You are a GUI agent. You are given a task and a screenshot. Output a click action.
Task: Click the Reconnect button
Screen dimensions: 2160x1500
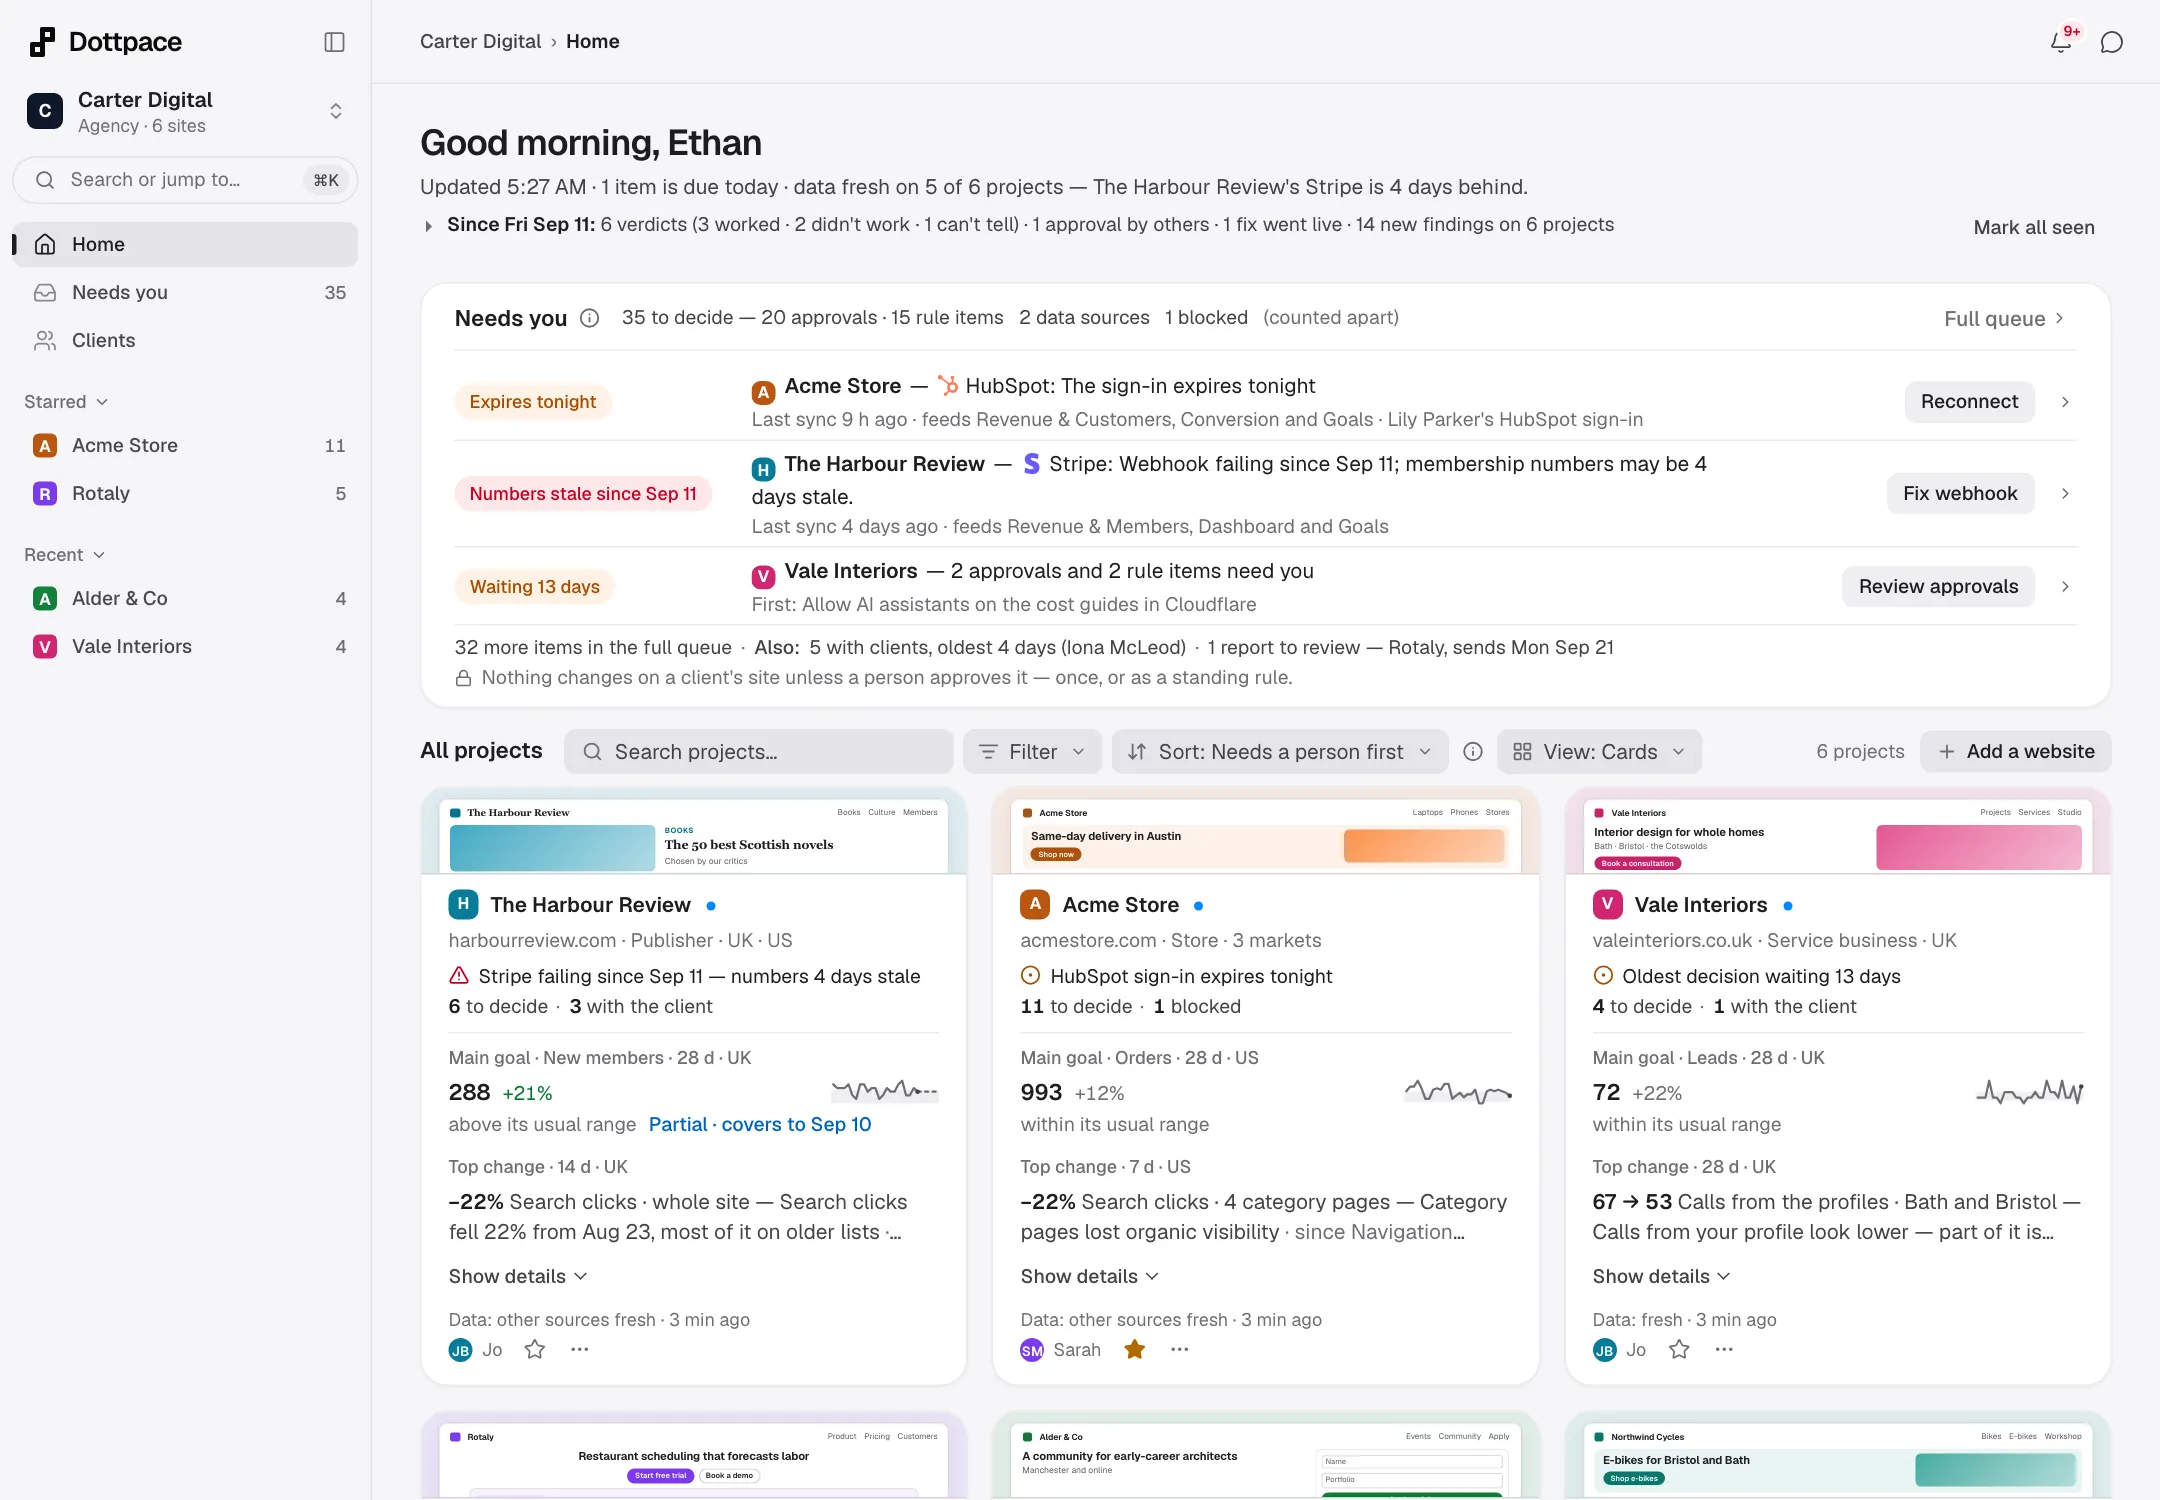pyautogui.click(x=1969, y=402)
